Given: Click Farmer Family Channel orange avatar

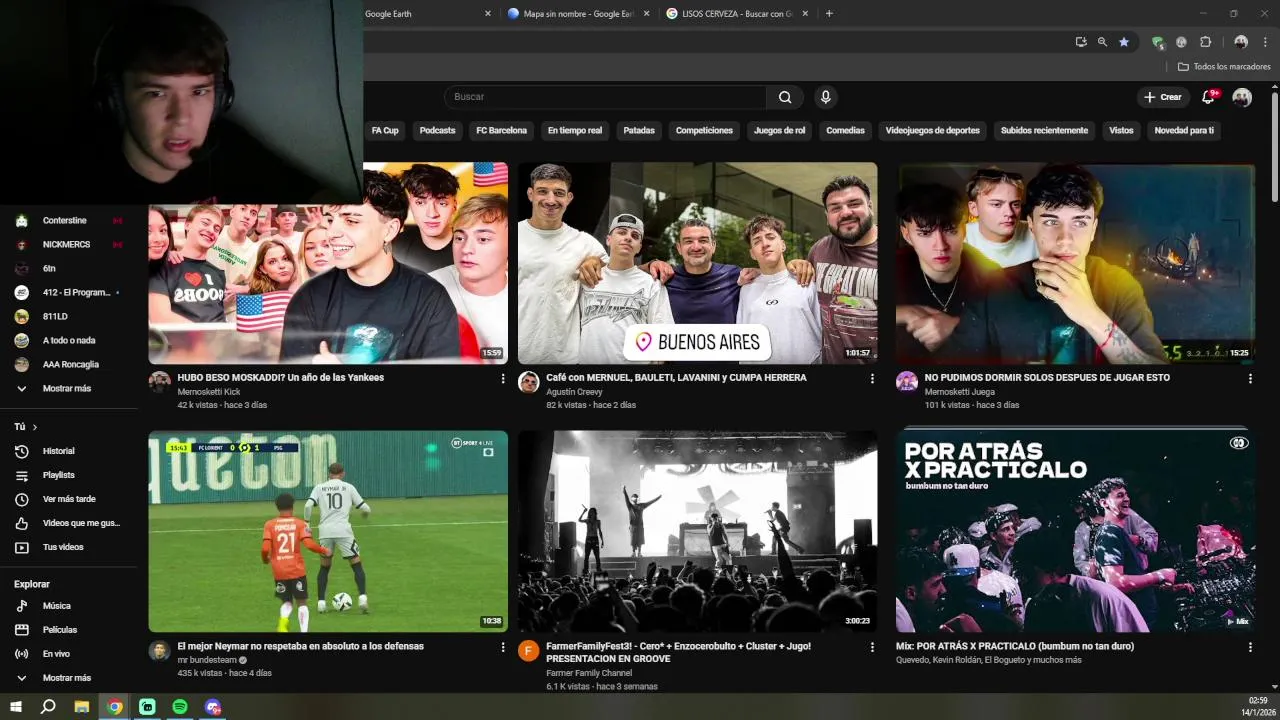Looking at the screenshot, I should [x=529, y=651].
